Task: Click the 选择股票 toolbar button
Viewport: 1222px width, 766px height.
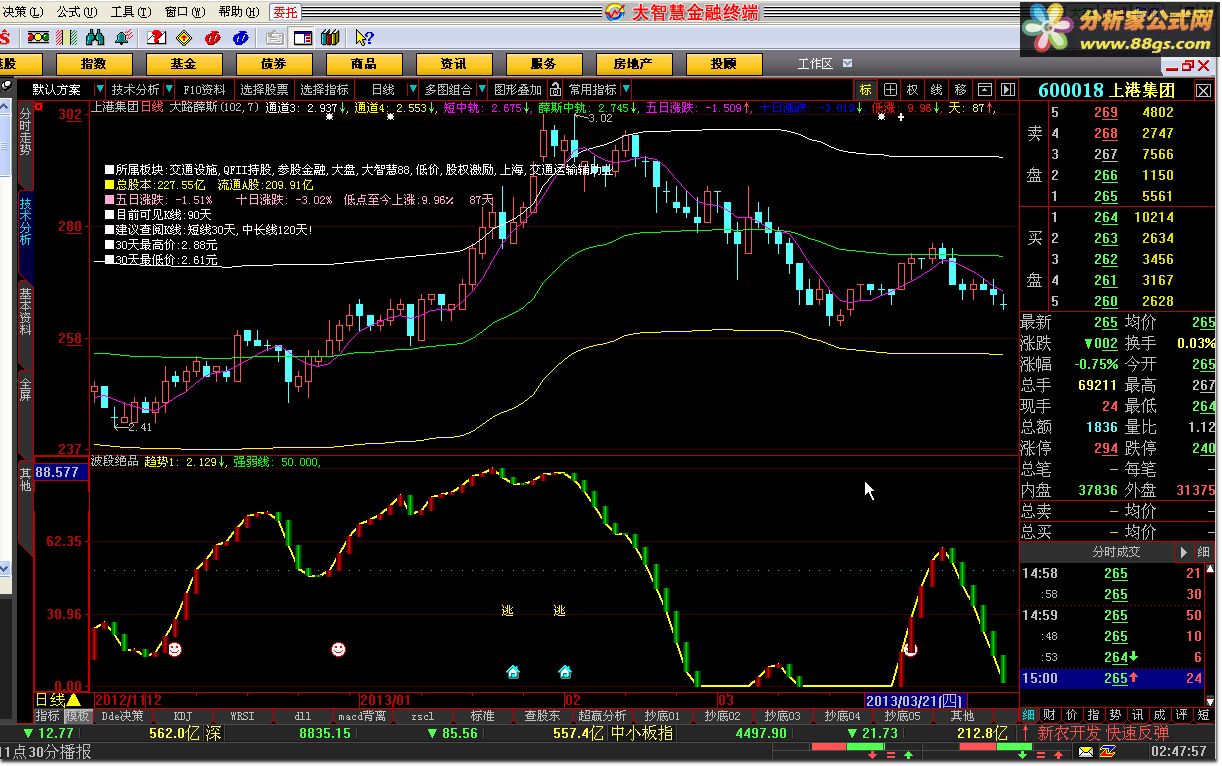Action: click(x=264, y=89)
